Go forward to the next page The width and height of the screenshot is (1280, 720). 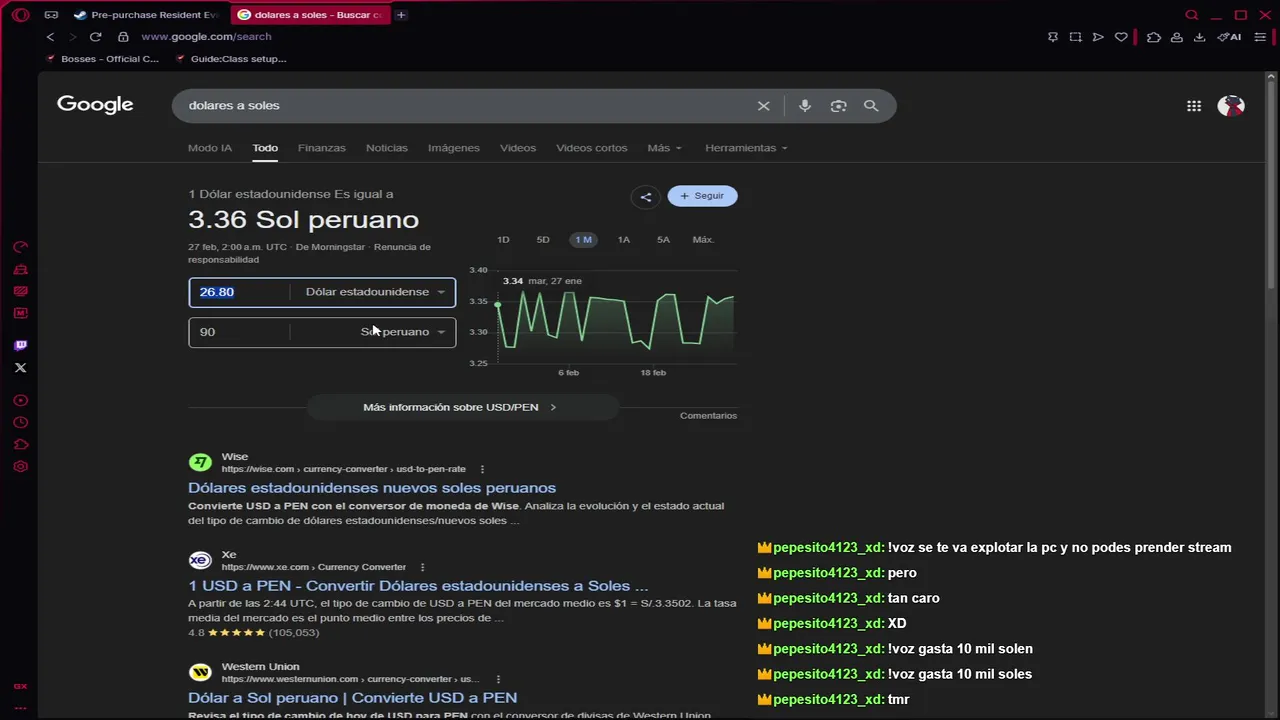72,37
